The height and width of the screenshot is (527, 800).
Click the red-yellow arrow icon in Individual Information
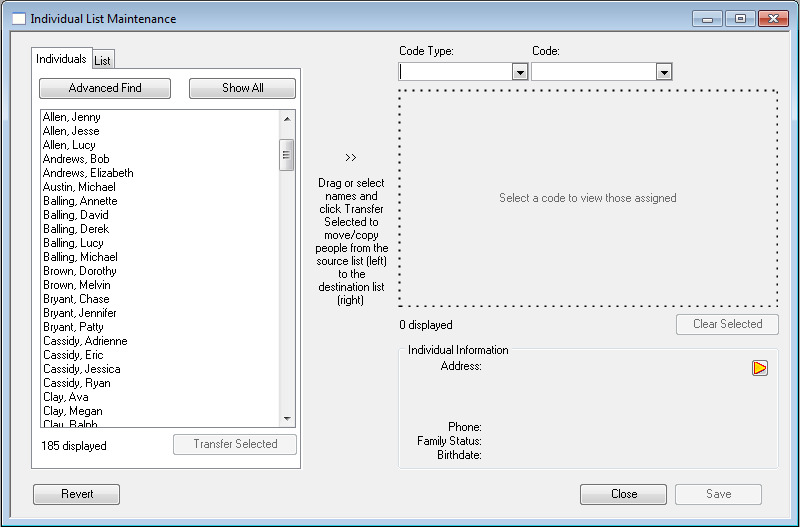(760, 368)
